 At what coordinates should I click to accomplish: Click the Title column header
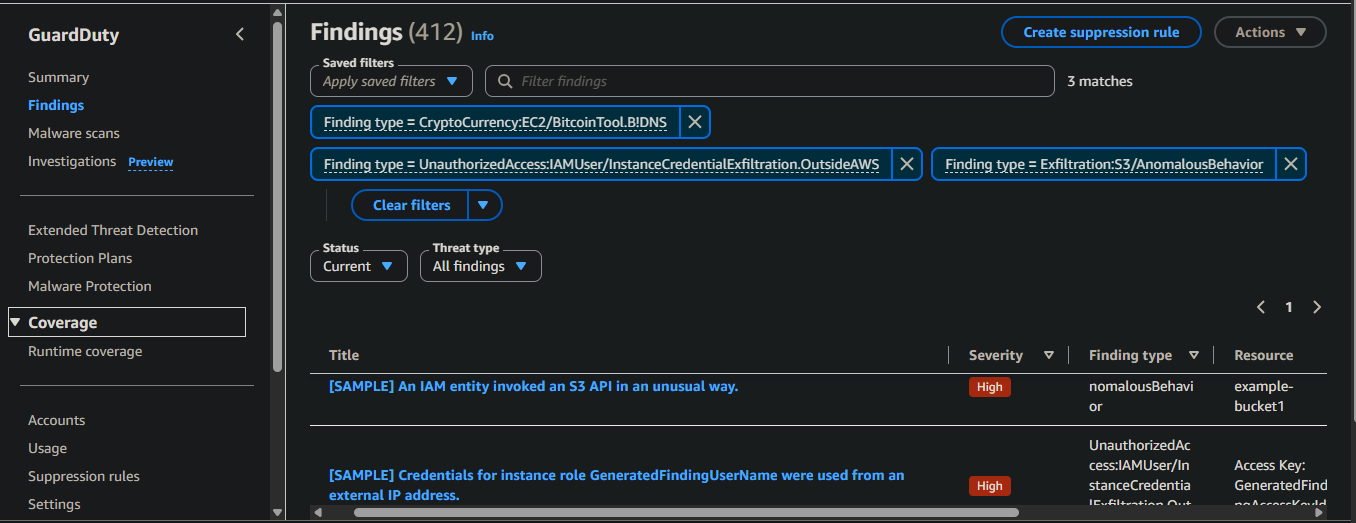tap(344, 355)
